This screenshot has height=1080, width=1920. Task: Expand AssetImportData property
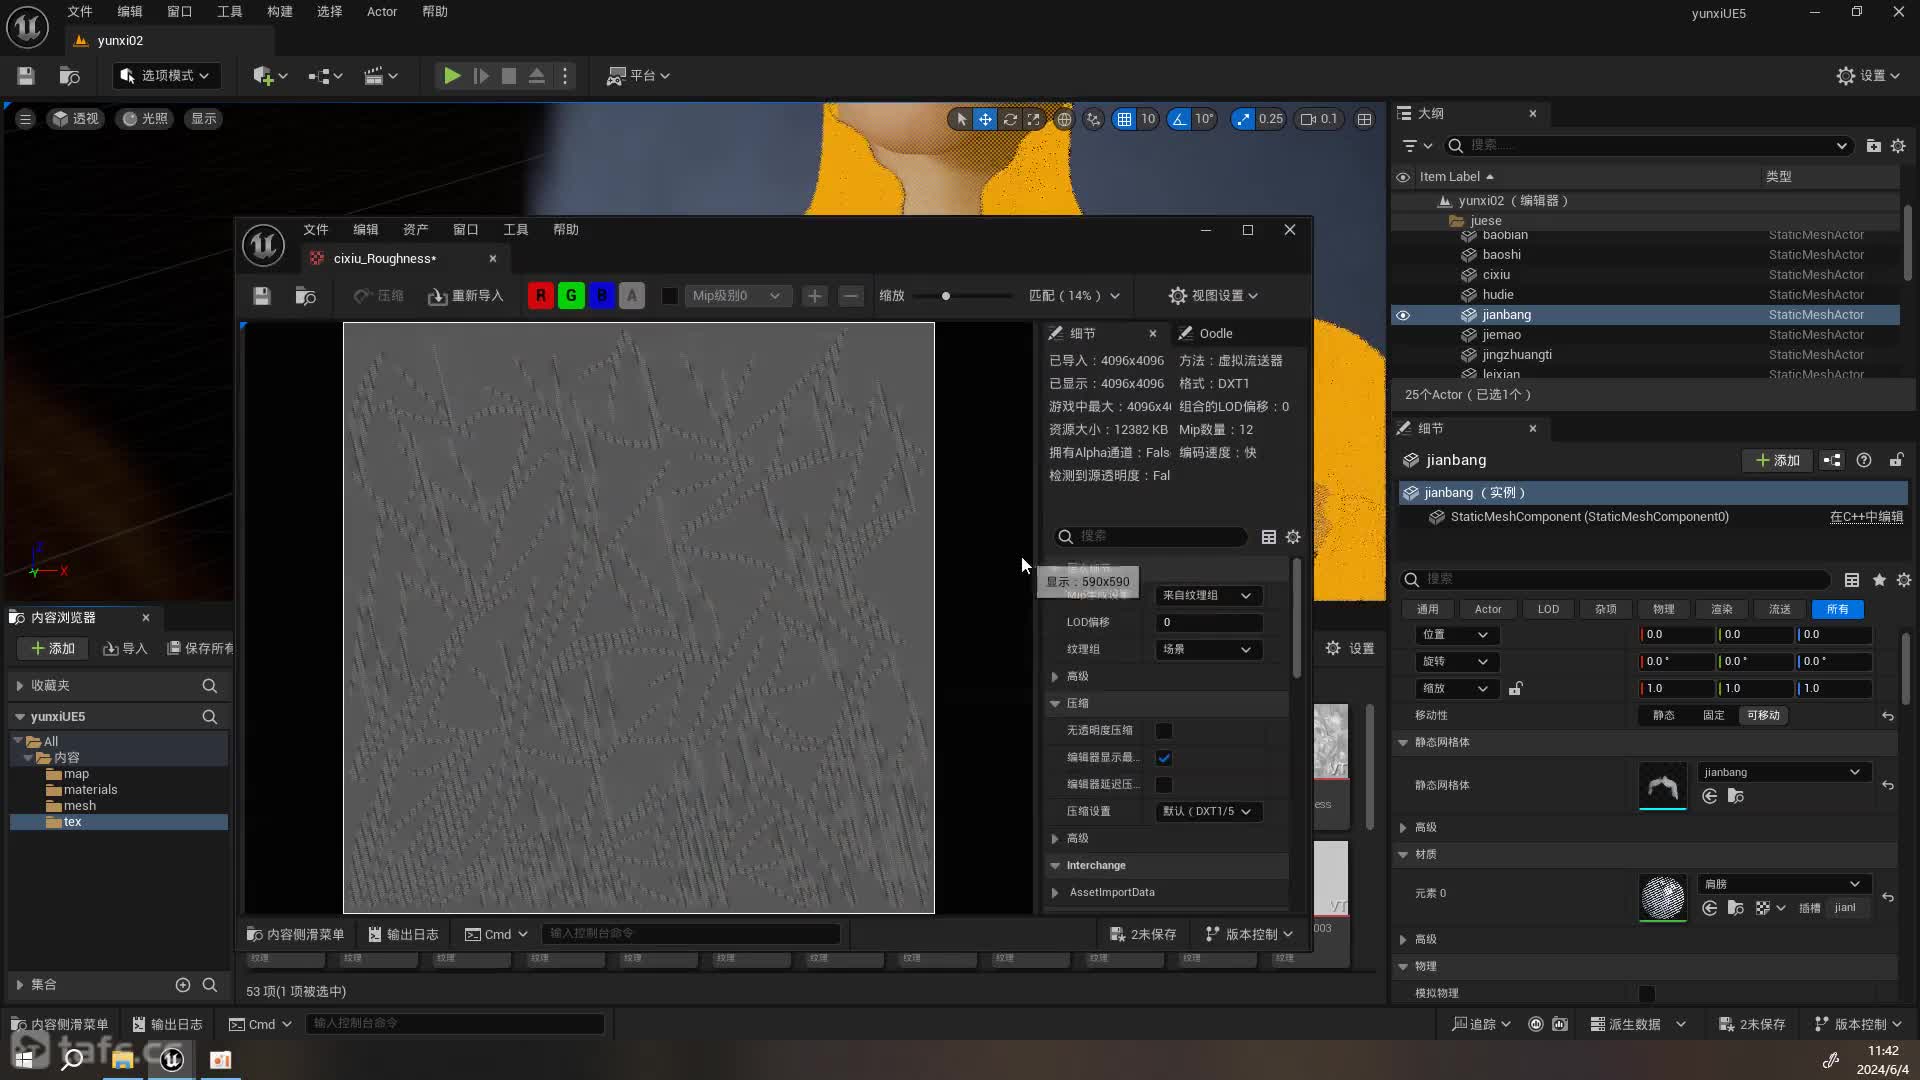click(x=1055, y=893)
